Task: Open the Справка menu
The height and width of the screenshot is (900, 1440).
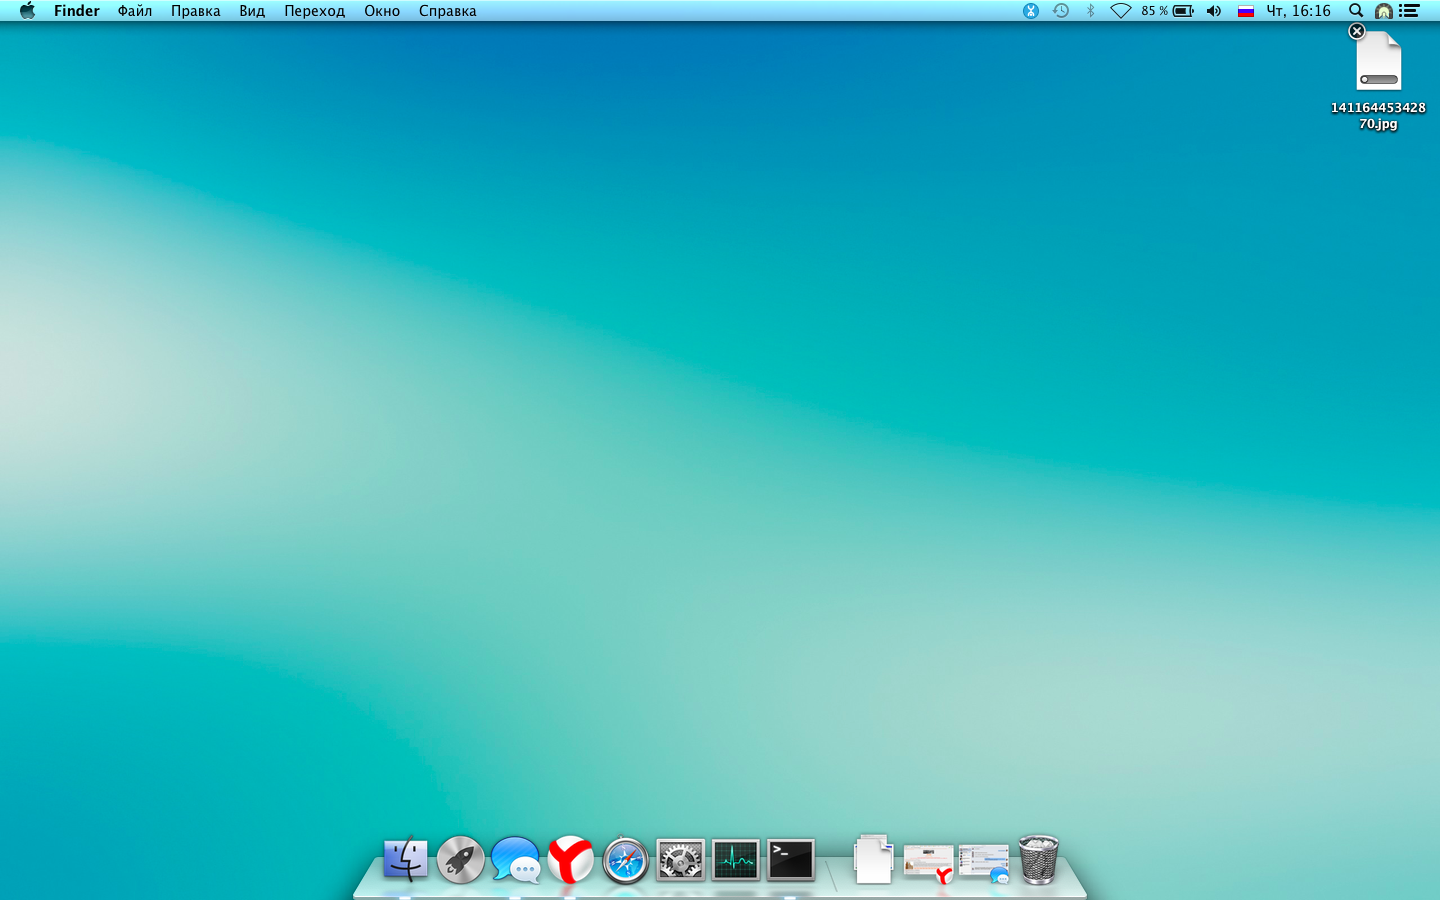Action: tap(447, 11)
